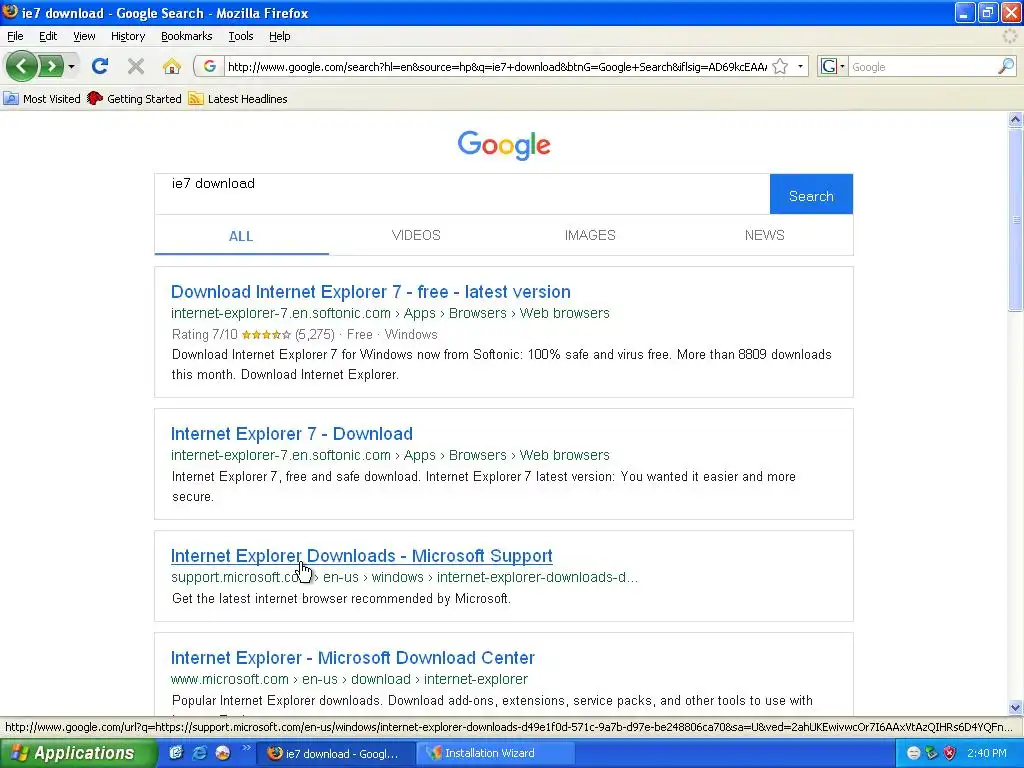
Task: Open the address bar URL history dropdown
Action: tap(800, 66)
